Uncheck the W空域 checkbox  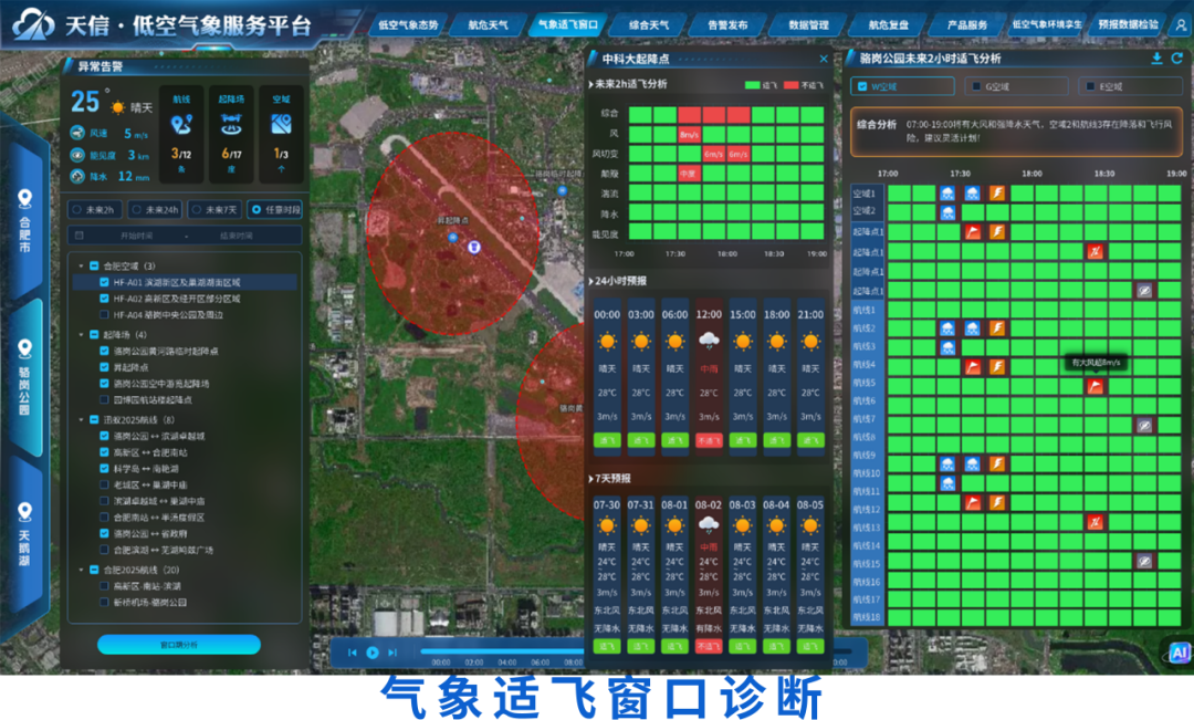point(863,87)
